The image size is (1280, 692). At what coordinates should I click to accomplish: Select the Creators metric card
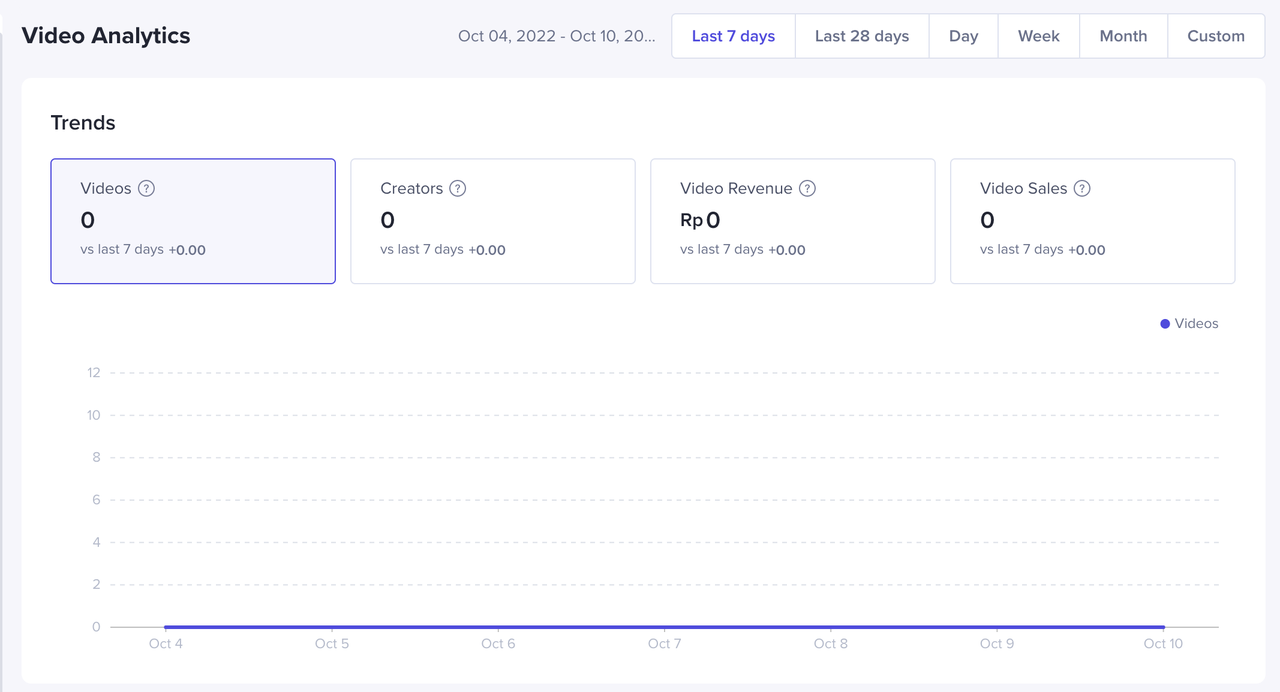tap(493, 221)
